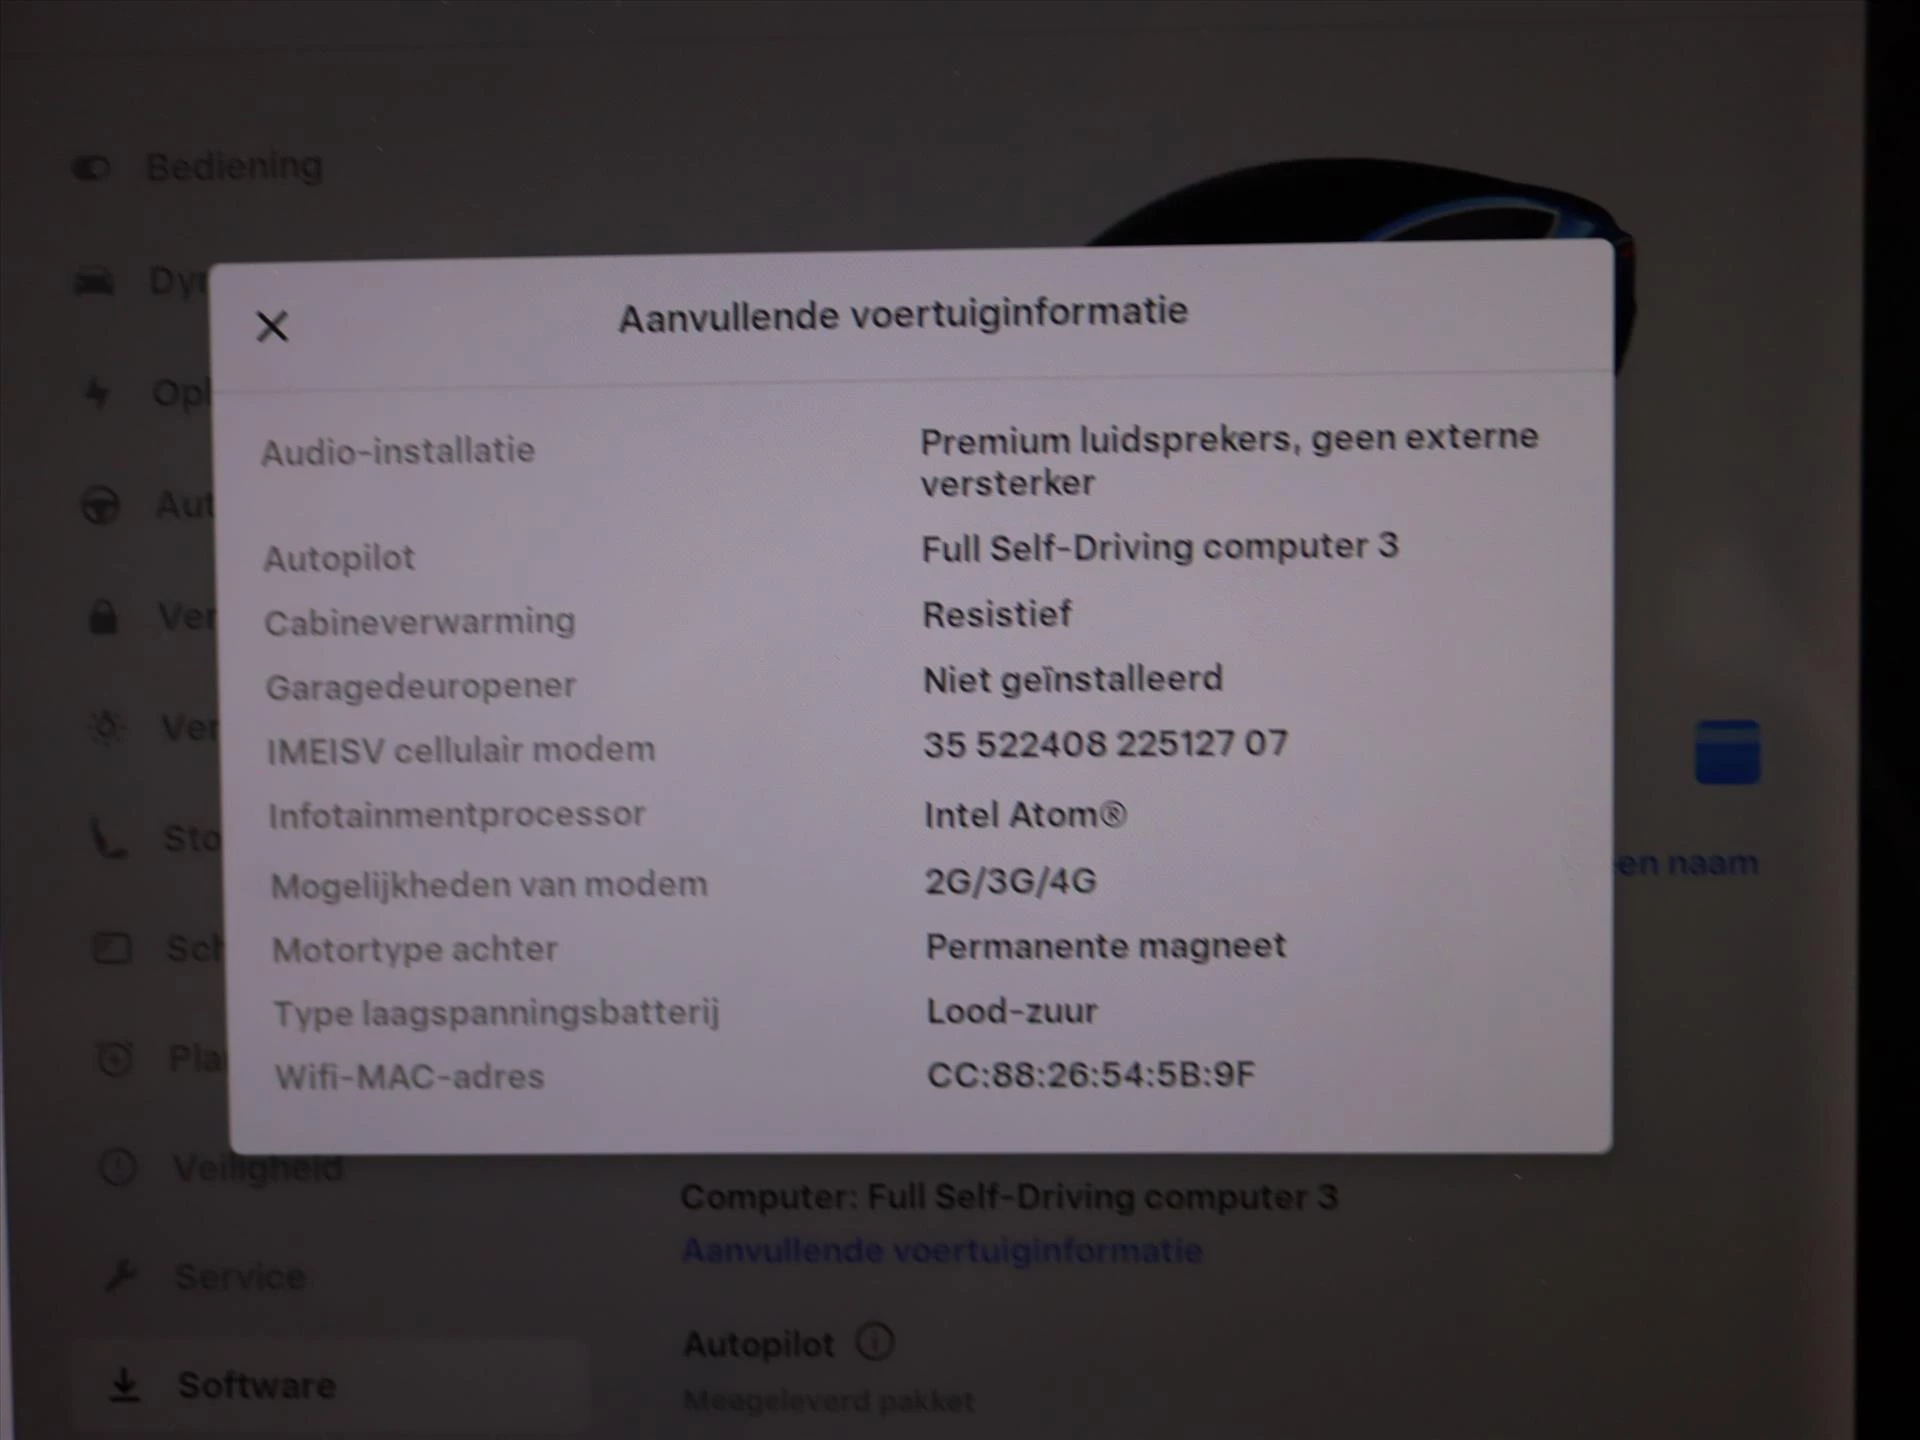Select the Infotainmentprocessor label

[x=457, y=815]
